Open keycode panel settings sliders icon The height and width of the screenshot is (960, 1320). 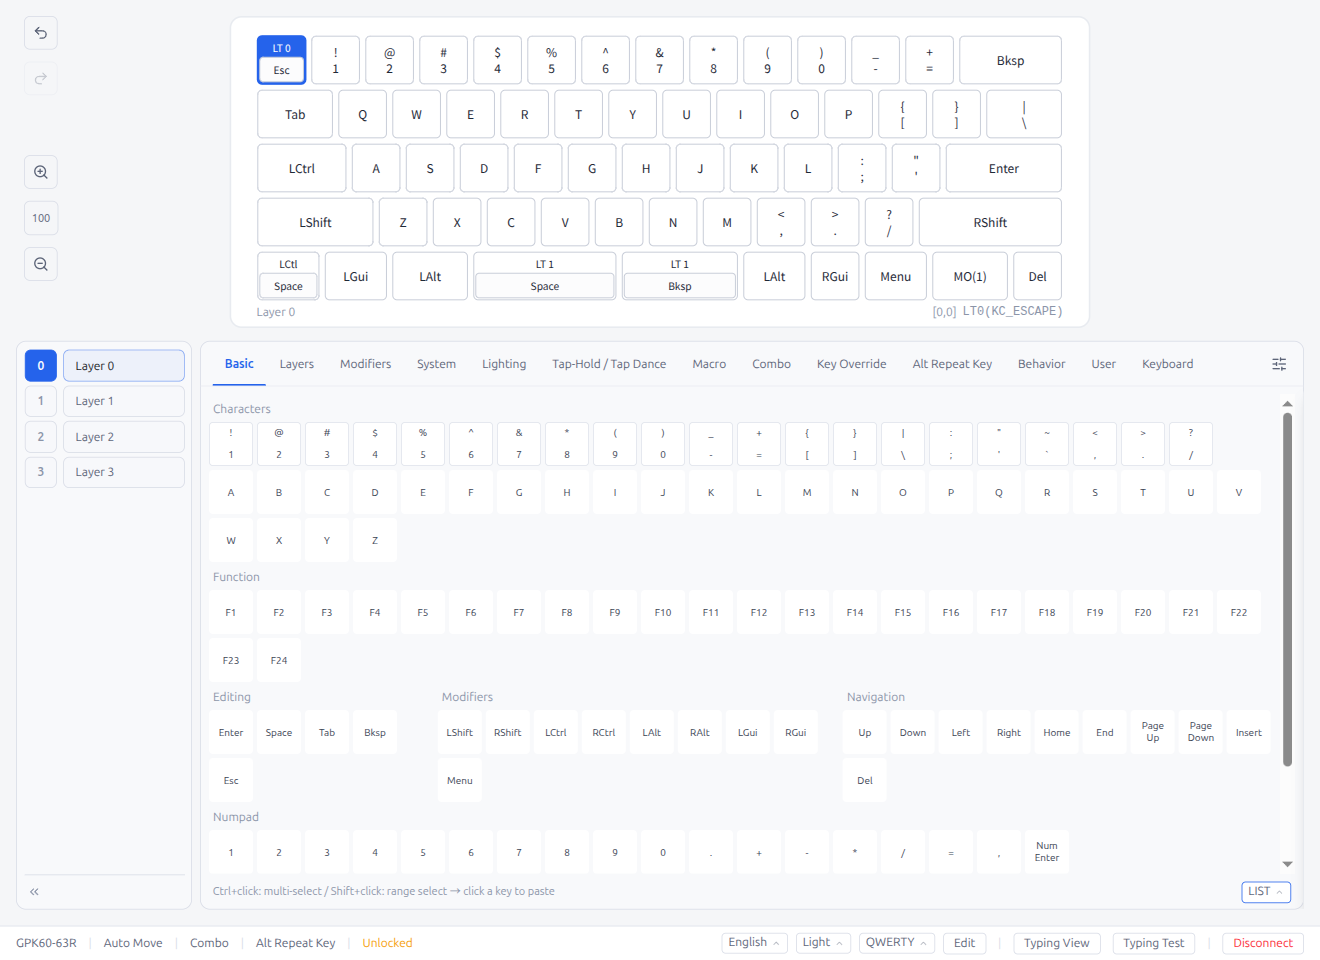click(x=1279, y=364)
